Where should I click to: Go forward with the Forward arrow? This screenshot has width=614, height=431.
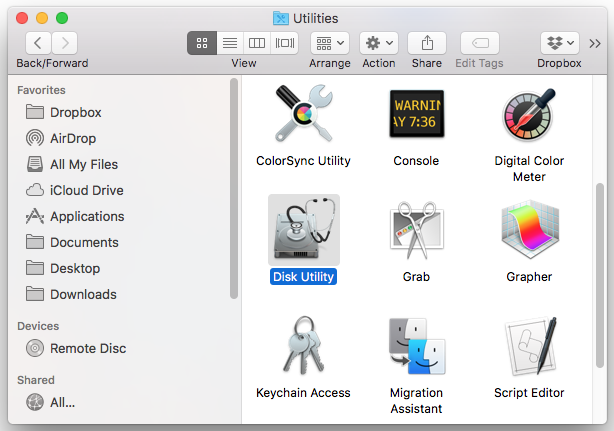65,43
